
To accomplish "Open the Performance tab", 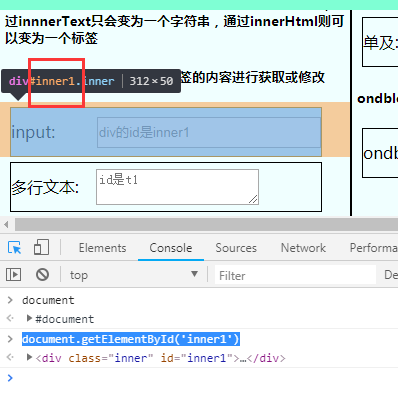I will [373, 248].
